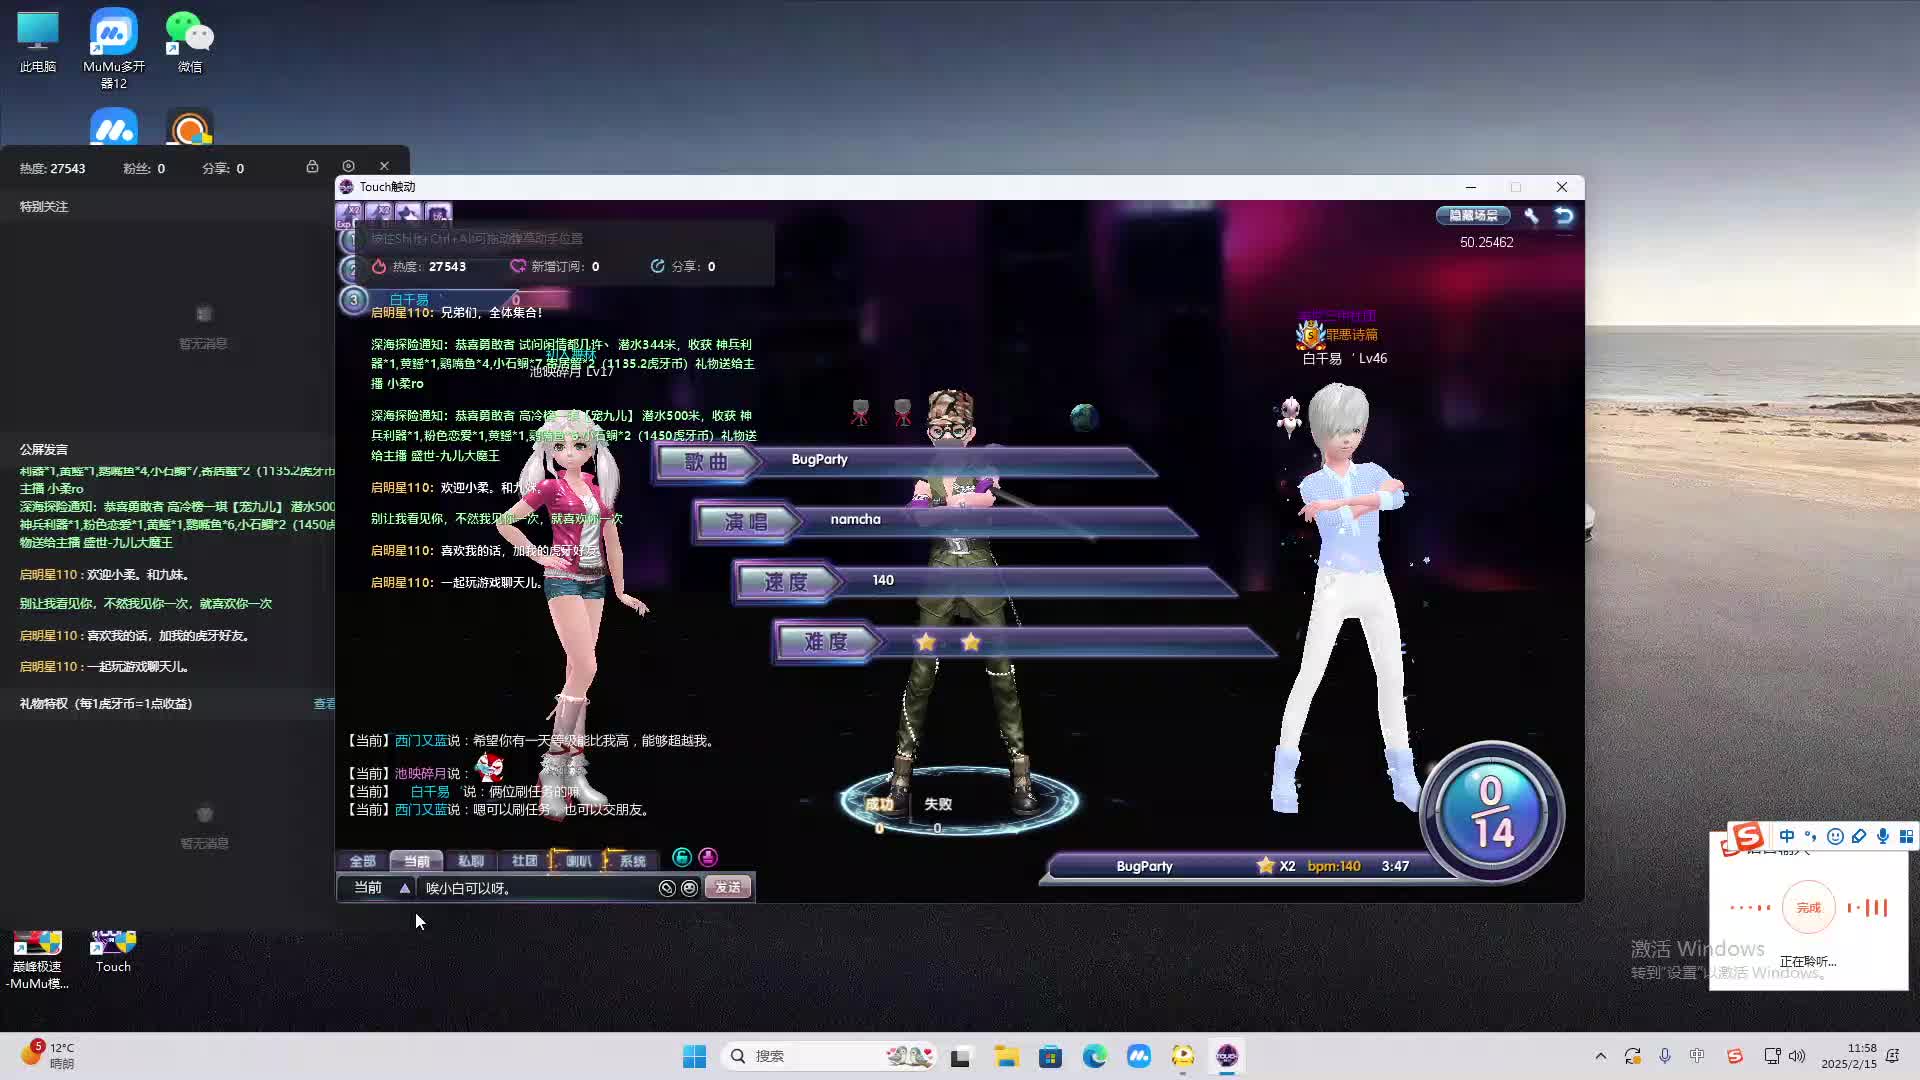
Task: Click the 完成 voice input button
Action: tap(1808, 908)
